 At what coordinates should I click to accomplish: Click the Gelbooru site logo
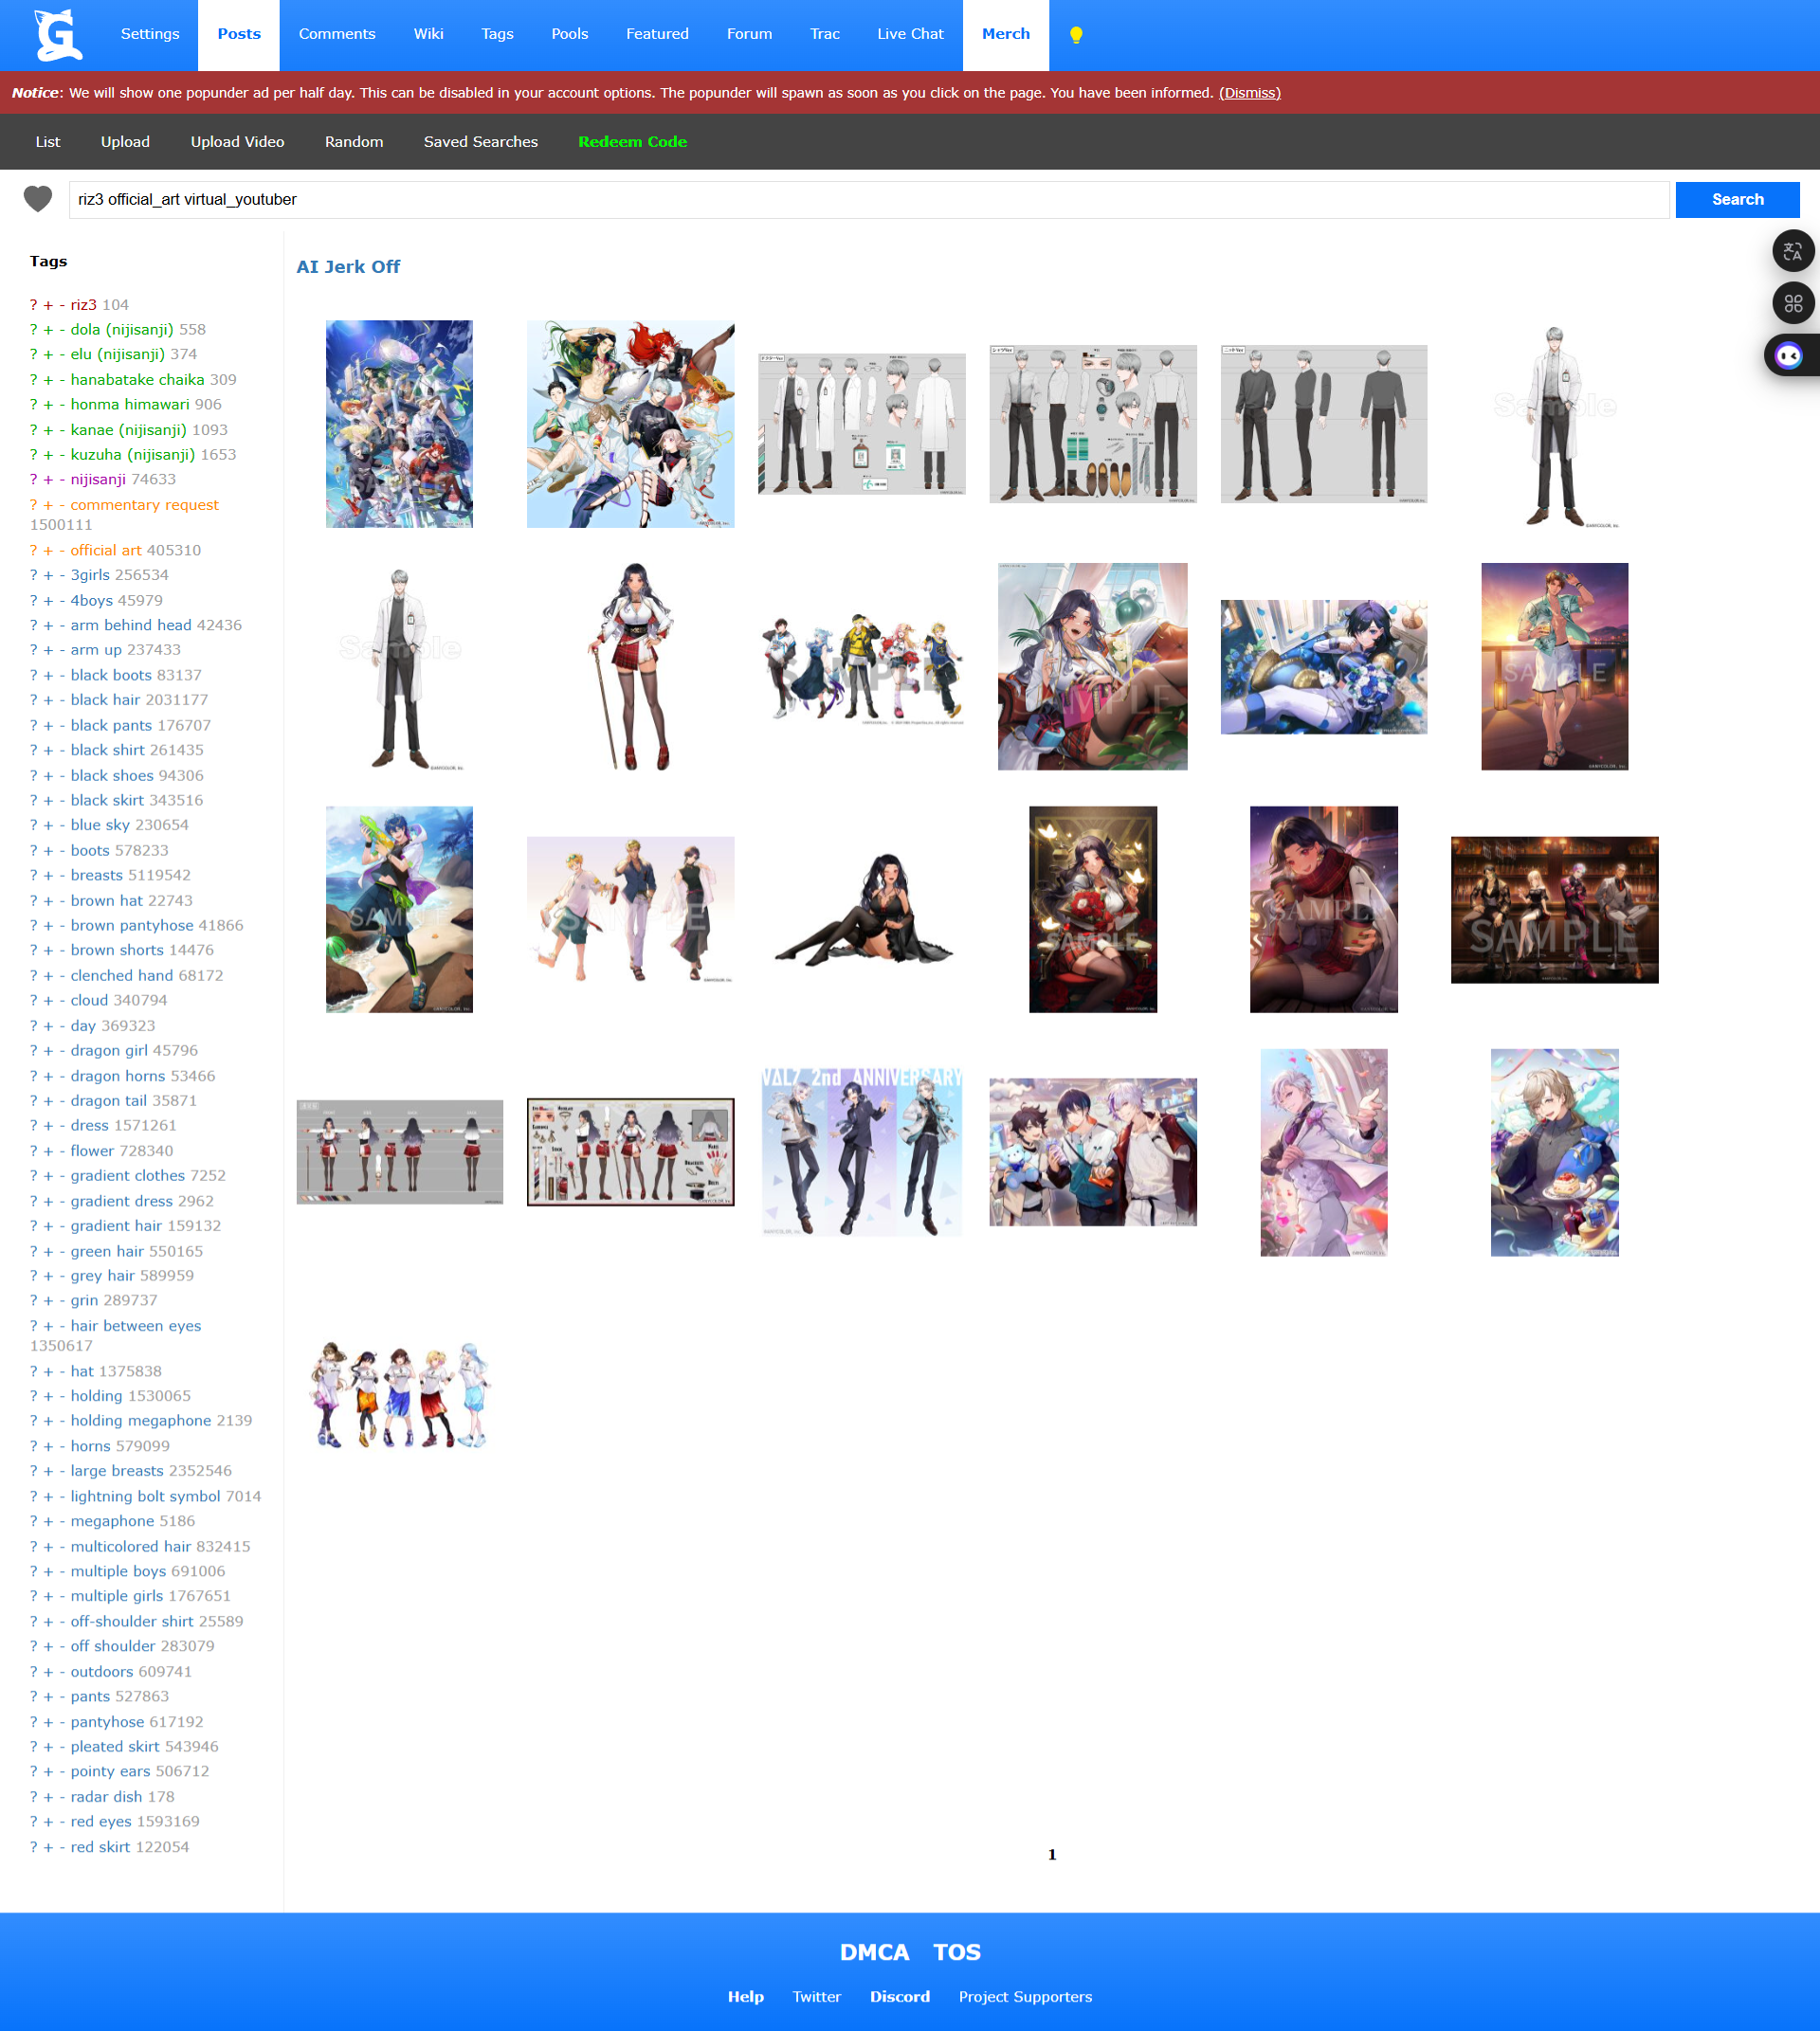pos(59,35)
